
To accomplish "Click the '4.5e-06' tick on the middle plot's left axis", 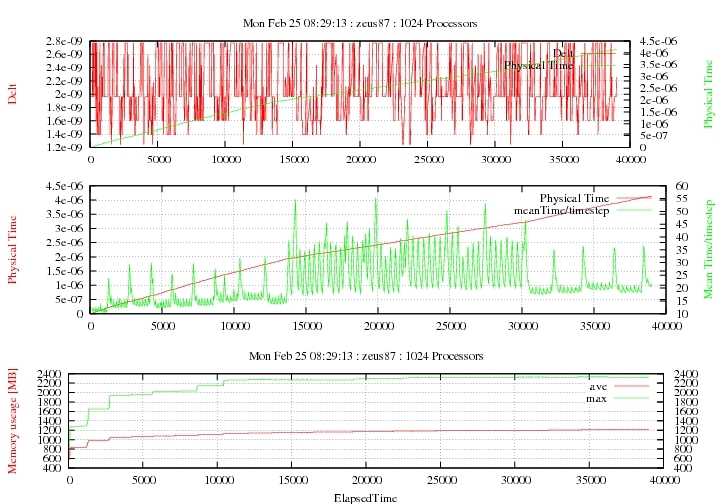I will 64,186.
